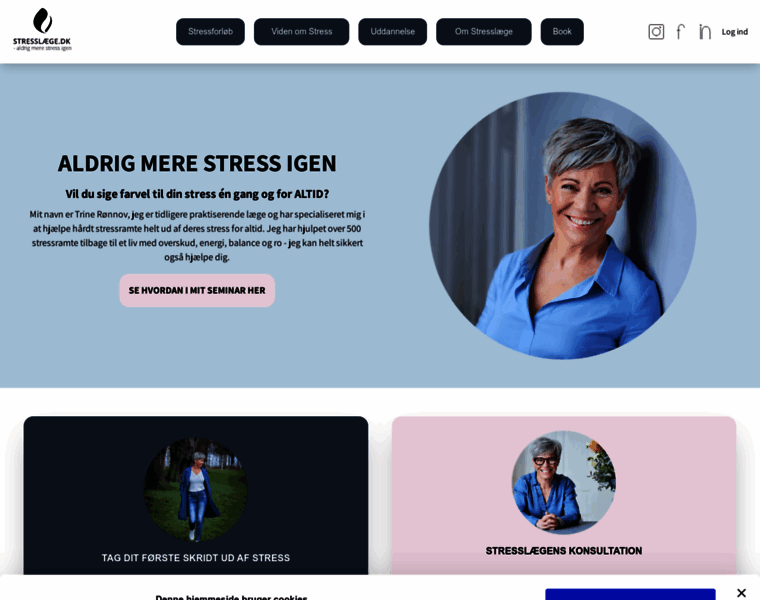The image size is (760, 600).
Task: Click the Book navigation button
Action: coord(562,32)
